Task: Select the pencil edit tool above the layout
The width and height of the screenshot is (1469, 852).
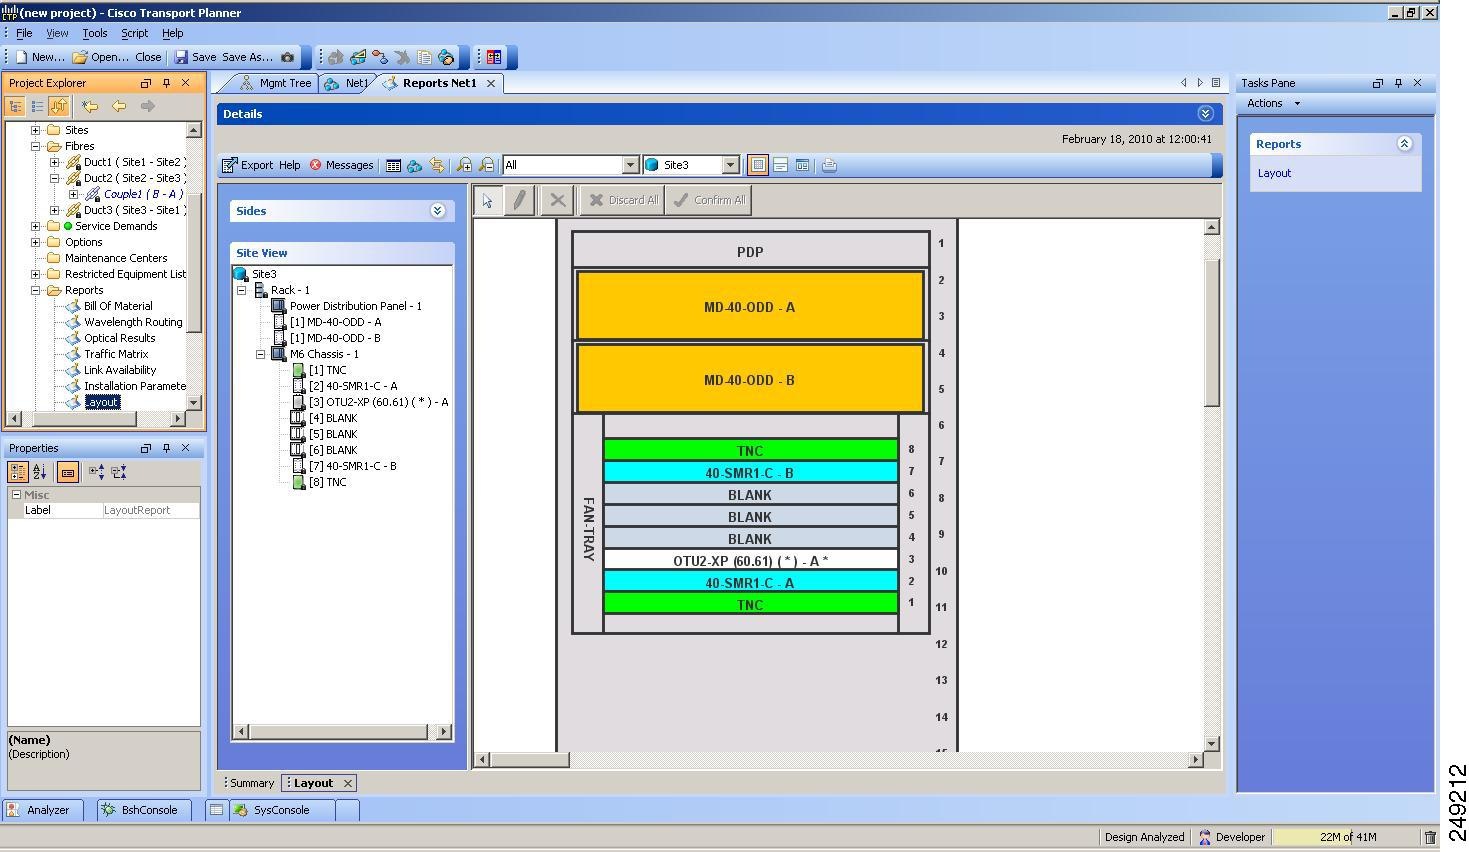Action: [519, 199]
